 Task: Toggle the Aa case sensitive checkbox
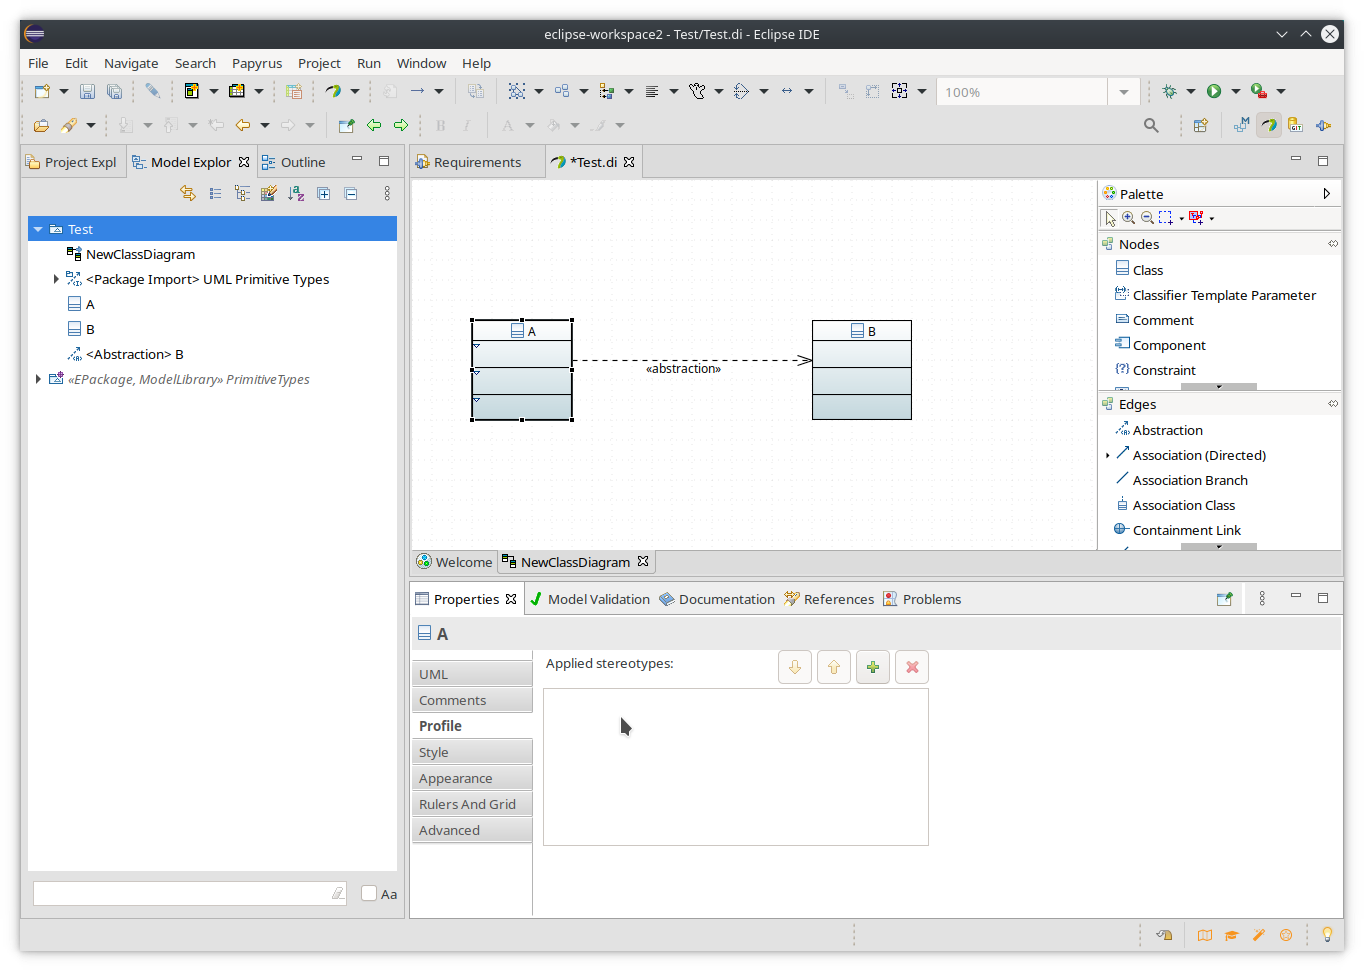point(369,893)
